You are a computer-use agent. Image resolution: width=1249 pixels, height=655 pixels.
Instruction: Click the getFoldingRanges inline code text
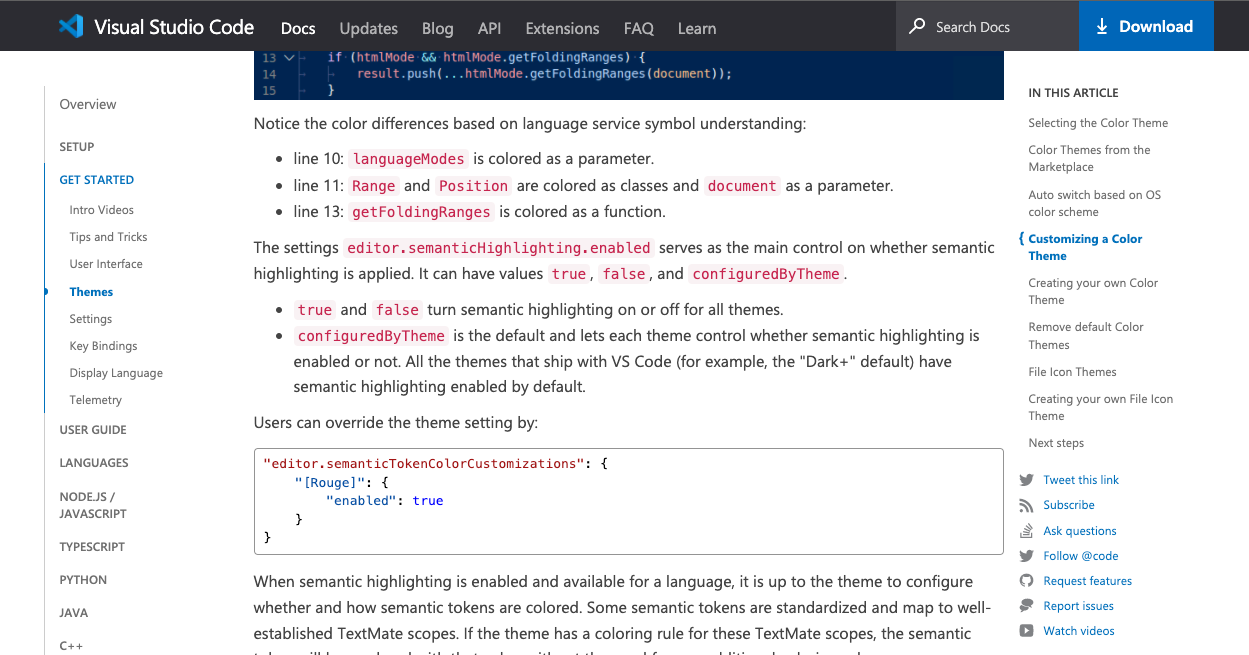421,212
